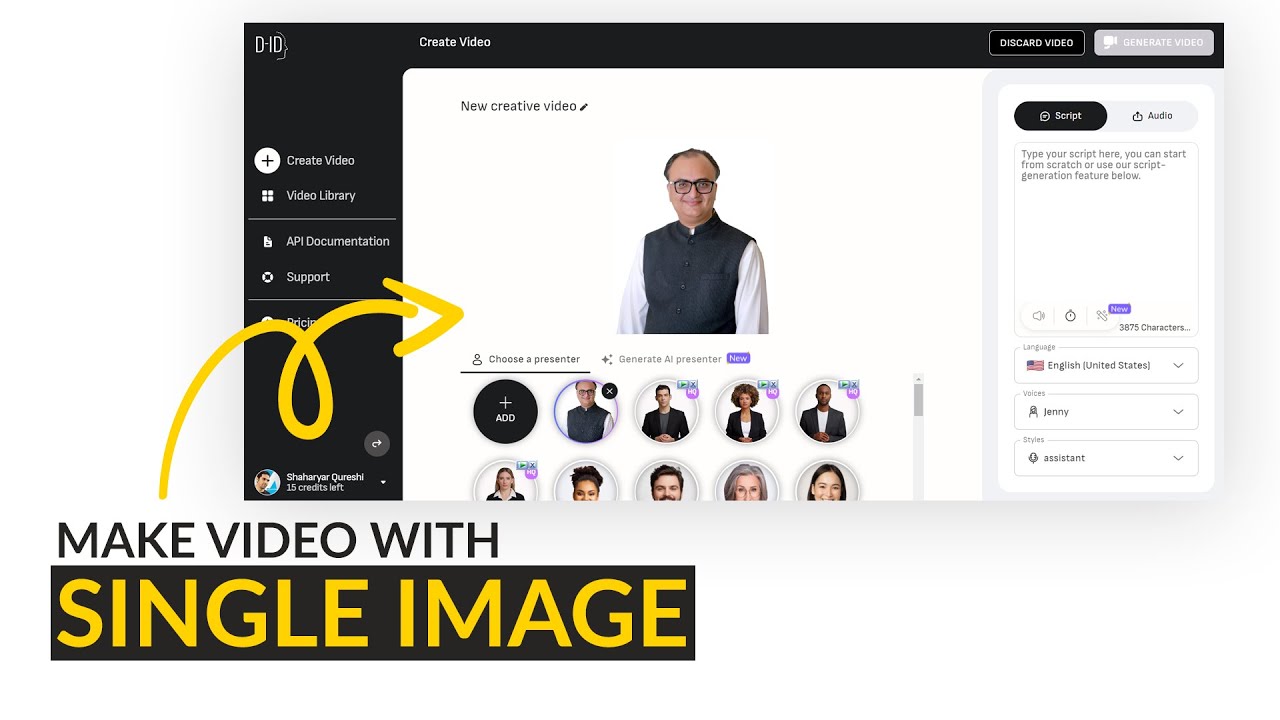Viewport: 1280px width, 720px height.
Task: Select the bearded man presenter
Action: pos(666,481)
